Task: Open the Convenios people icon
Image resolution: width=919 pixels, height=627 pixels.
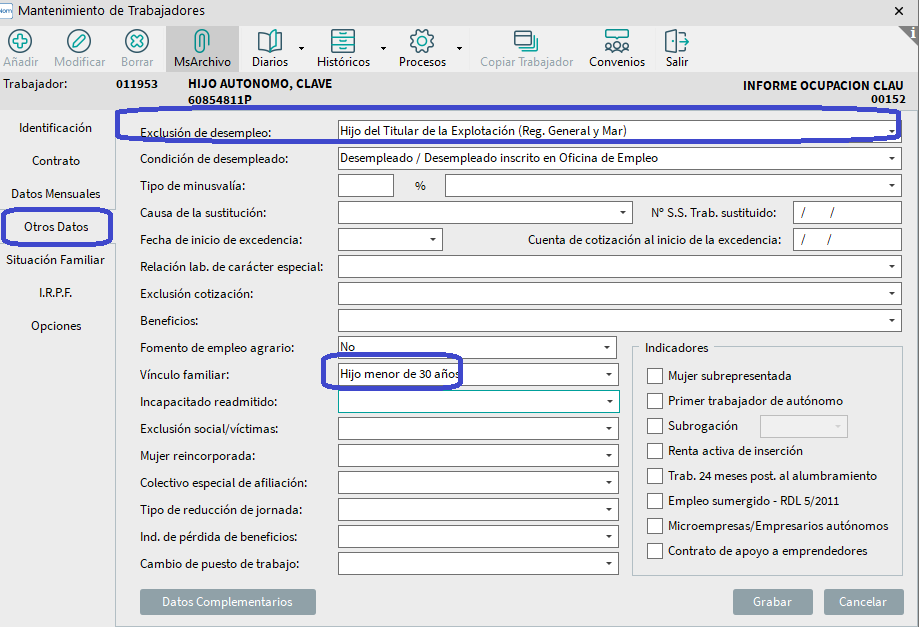Action: click(x=617, y=42)
